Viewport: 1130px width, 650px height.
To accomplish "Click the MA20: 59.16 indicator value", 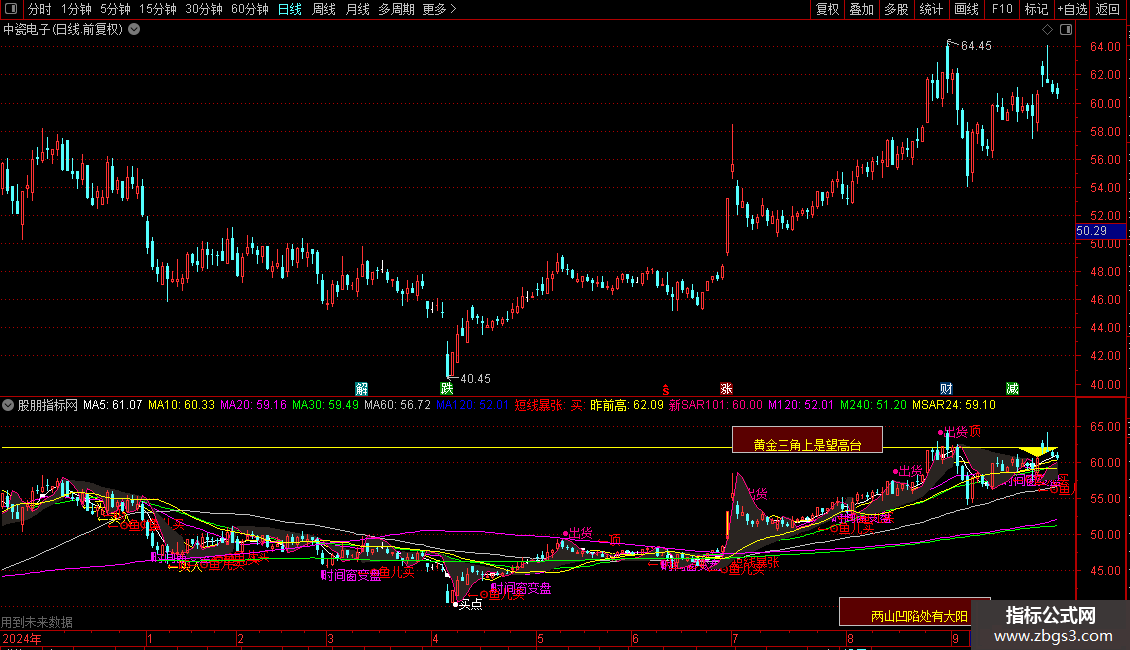I will point(254,405).
